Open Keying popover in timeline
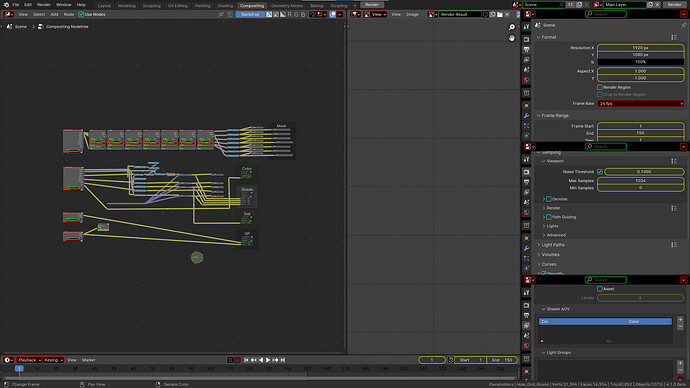The width and height of the screenshot is (690, 388). [53, 360]
